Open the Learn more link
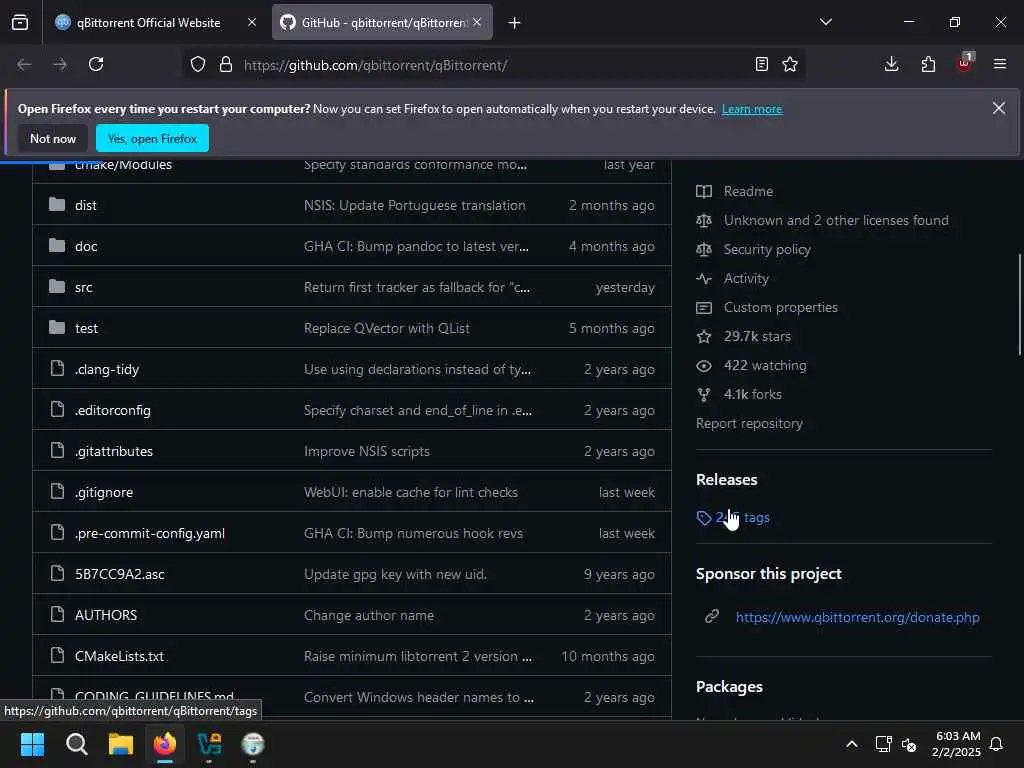This screenshot has height=768, width=1024. point(752,109)
